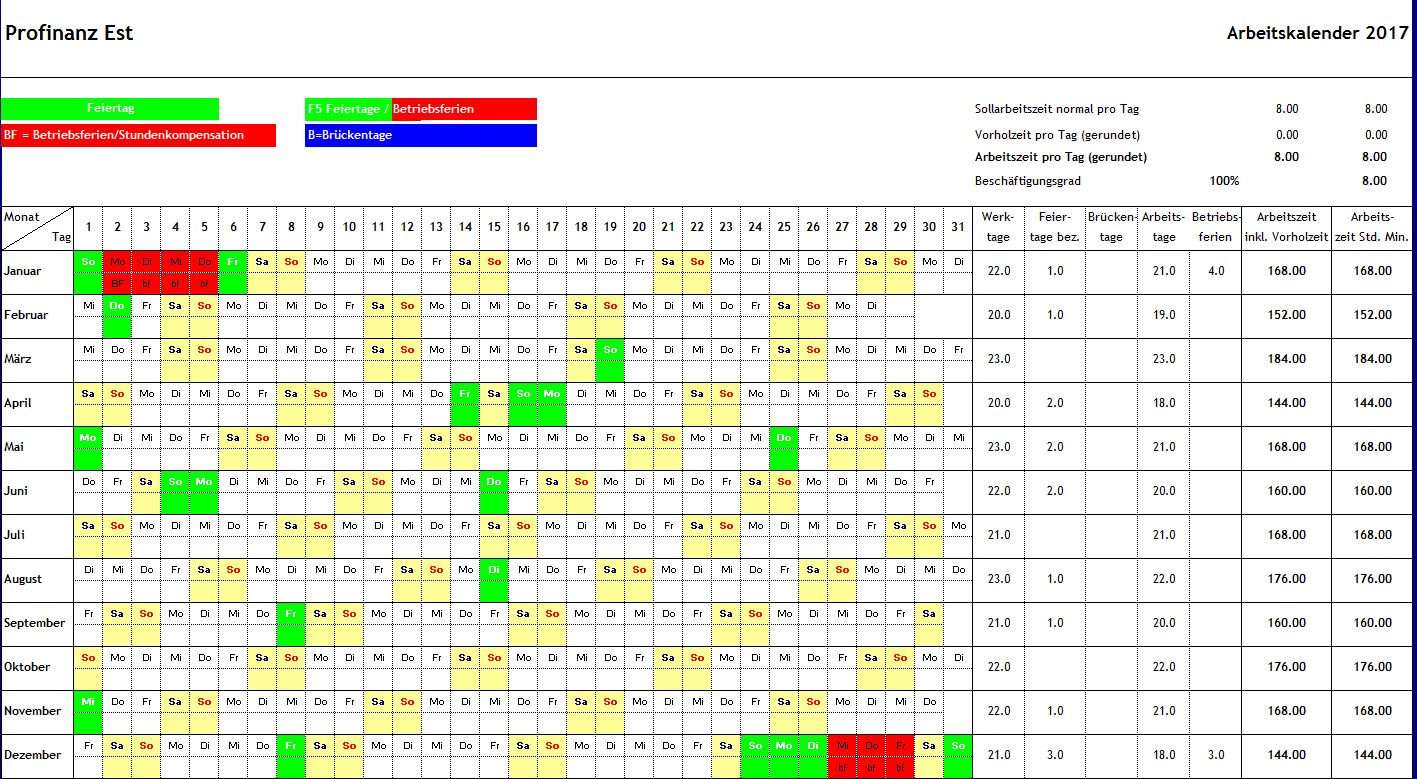The width and height of the screenshot is (1417, 779).
Task: Select the Arbeitszeit pro Tag (gerundet) label
Action: (x=1060, y=157)
